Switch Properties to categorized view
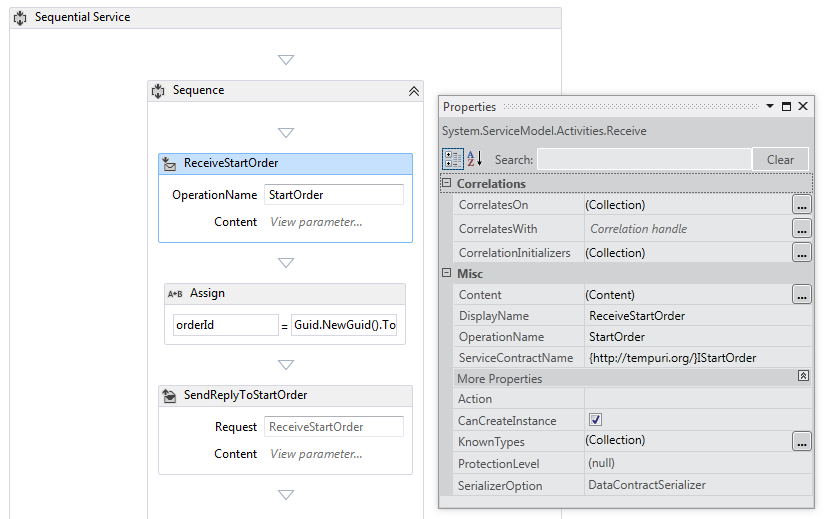The width and height of the screenshot is (825, 519). [x=452, y=159]
